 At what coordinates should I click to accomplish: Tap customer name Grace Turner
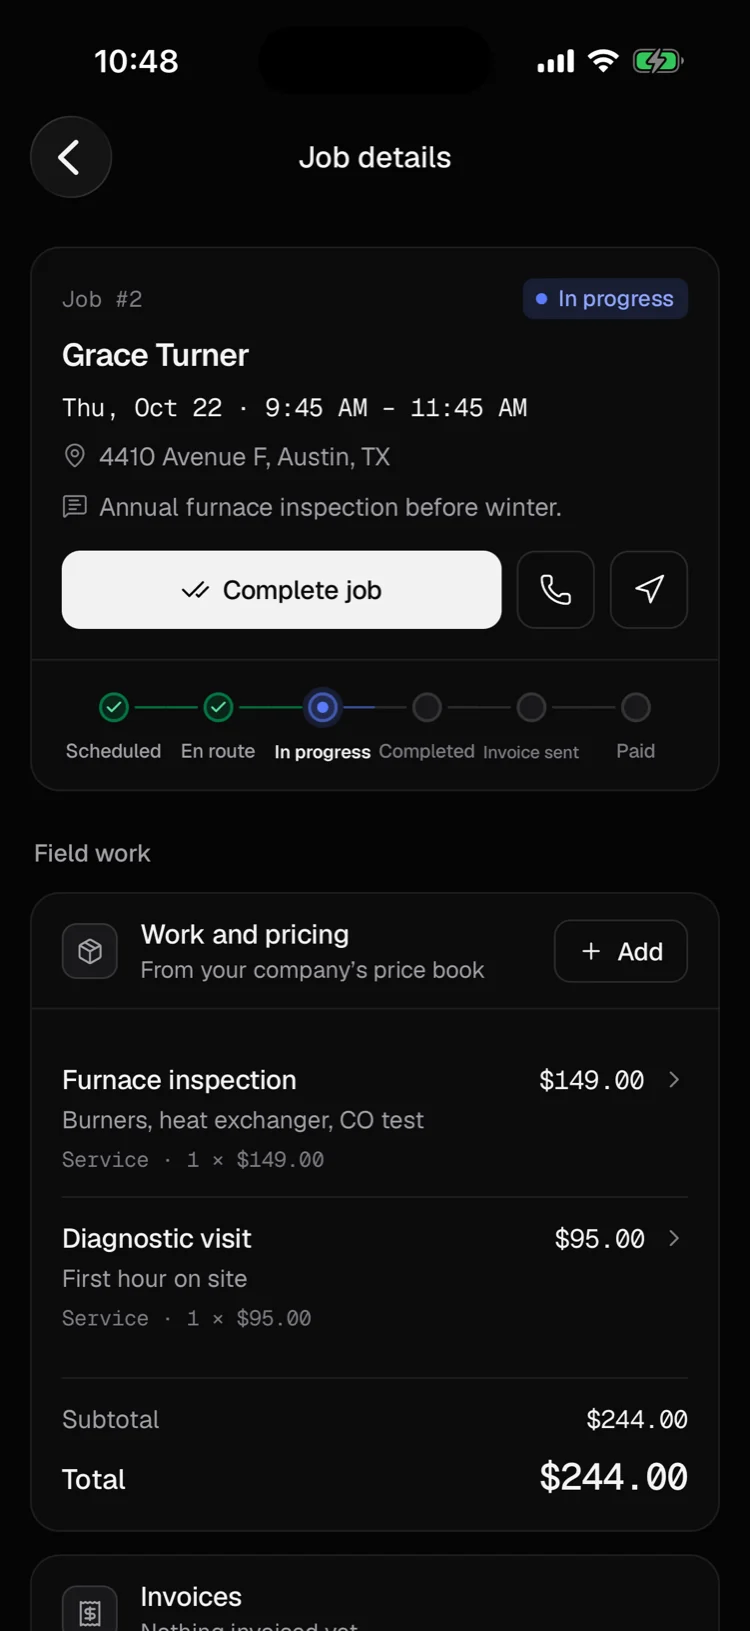tap(155, 355)
